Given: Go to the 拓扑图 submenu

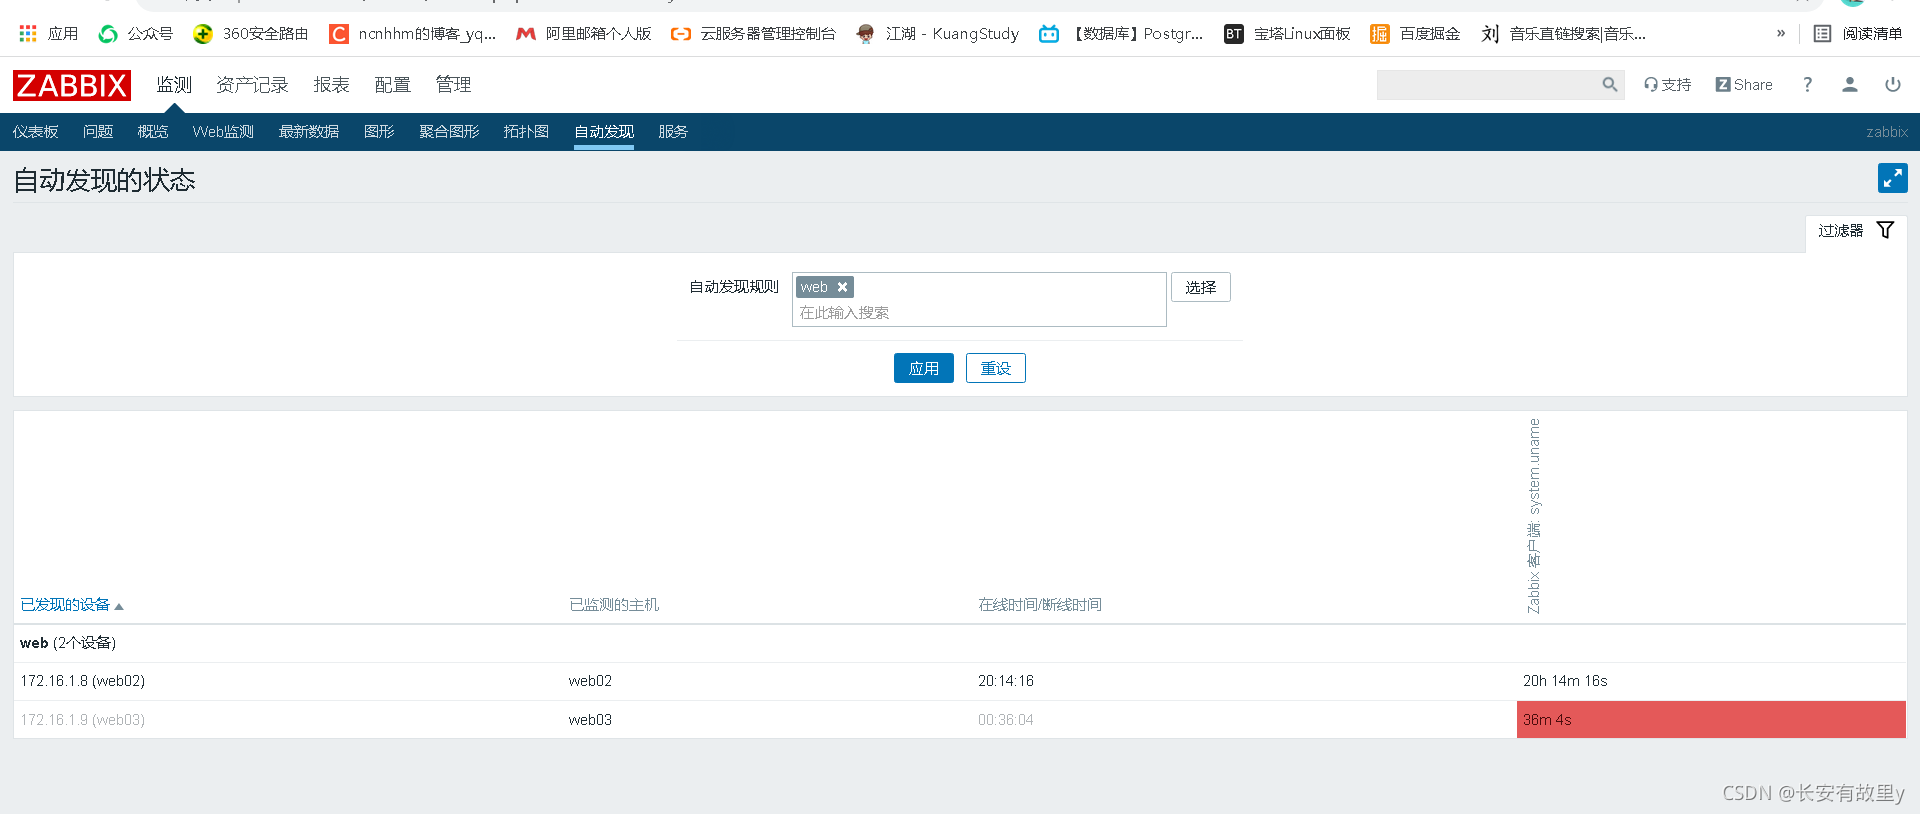Looking at the screenshot, I should [526, 132].
